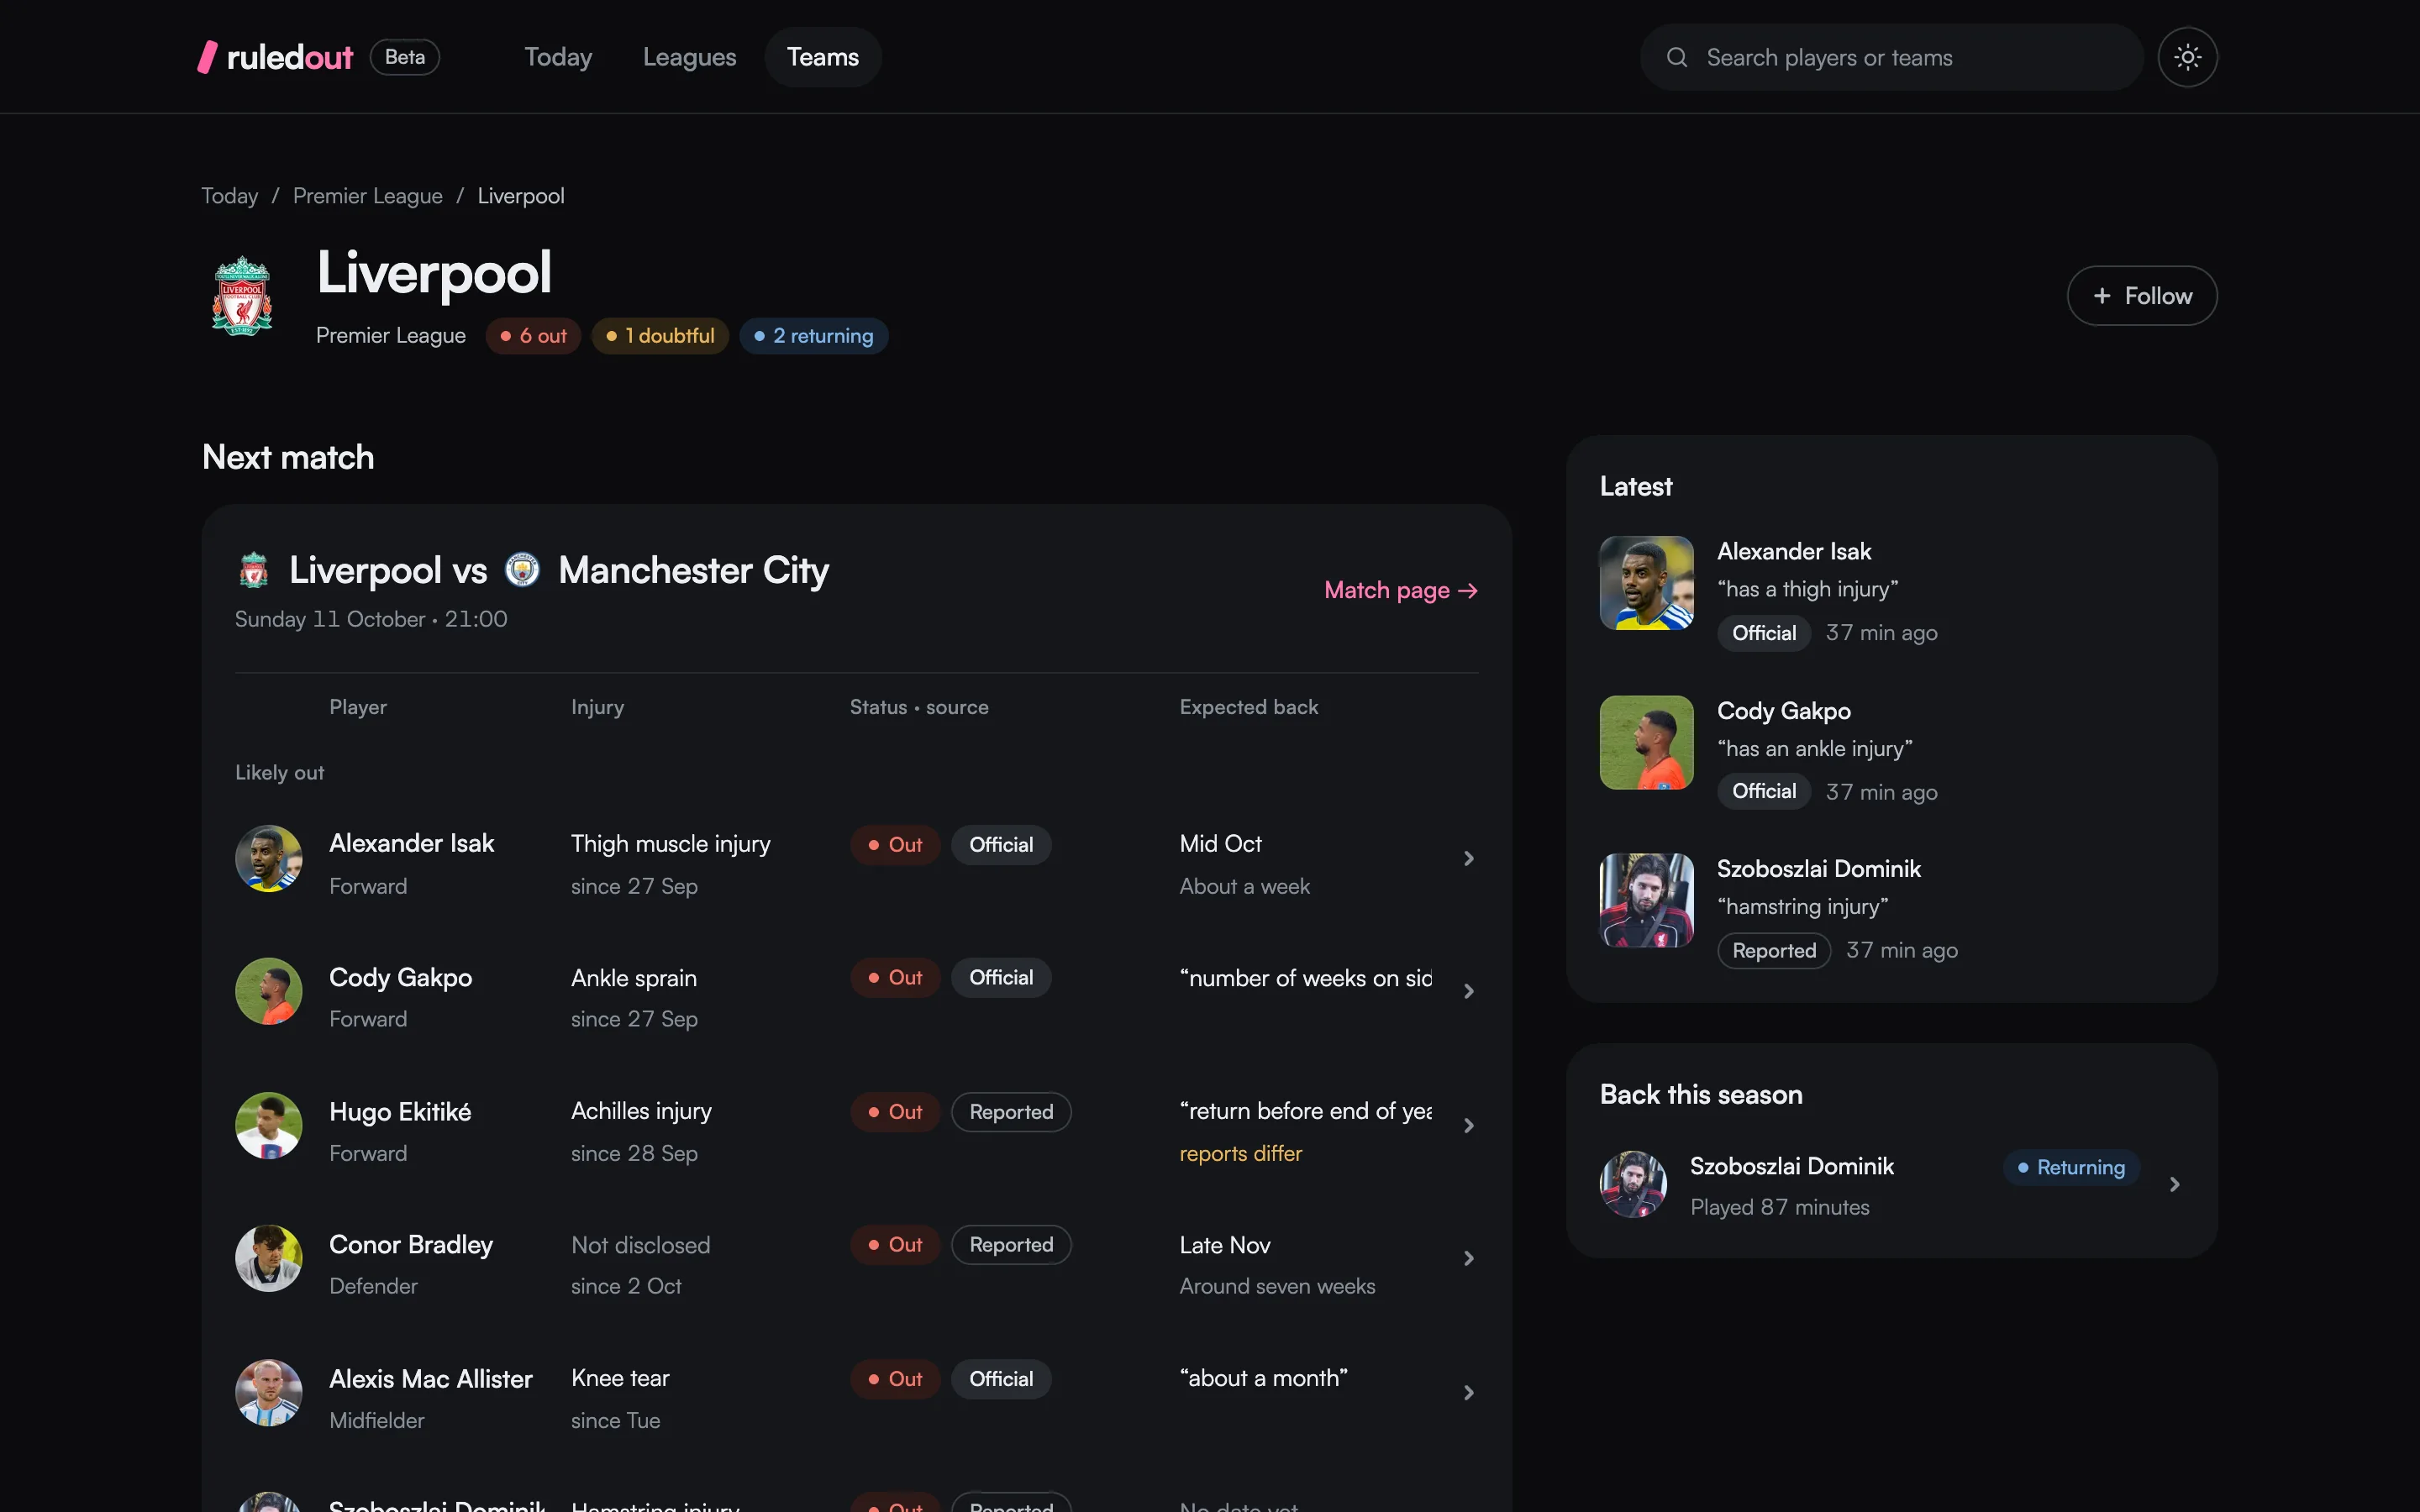The height and width of the screenshot is (1512, 2420).
Task: Click the Returning badge for Szoboszlai
Action: pos(2071,1167)
